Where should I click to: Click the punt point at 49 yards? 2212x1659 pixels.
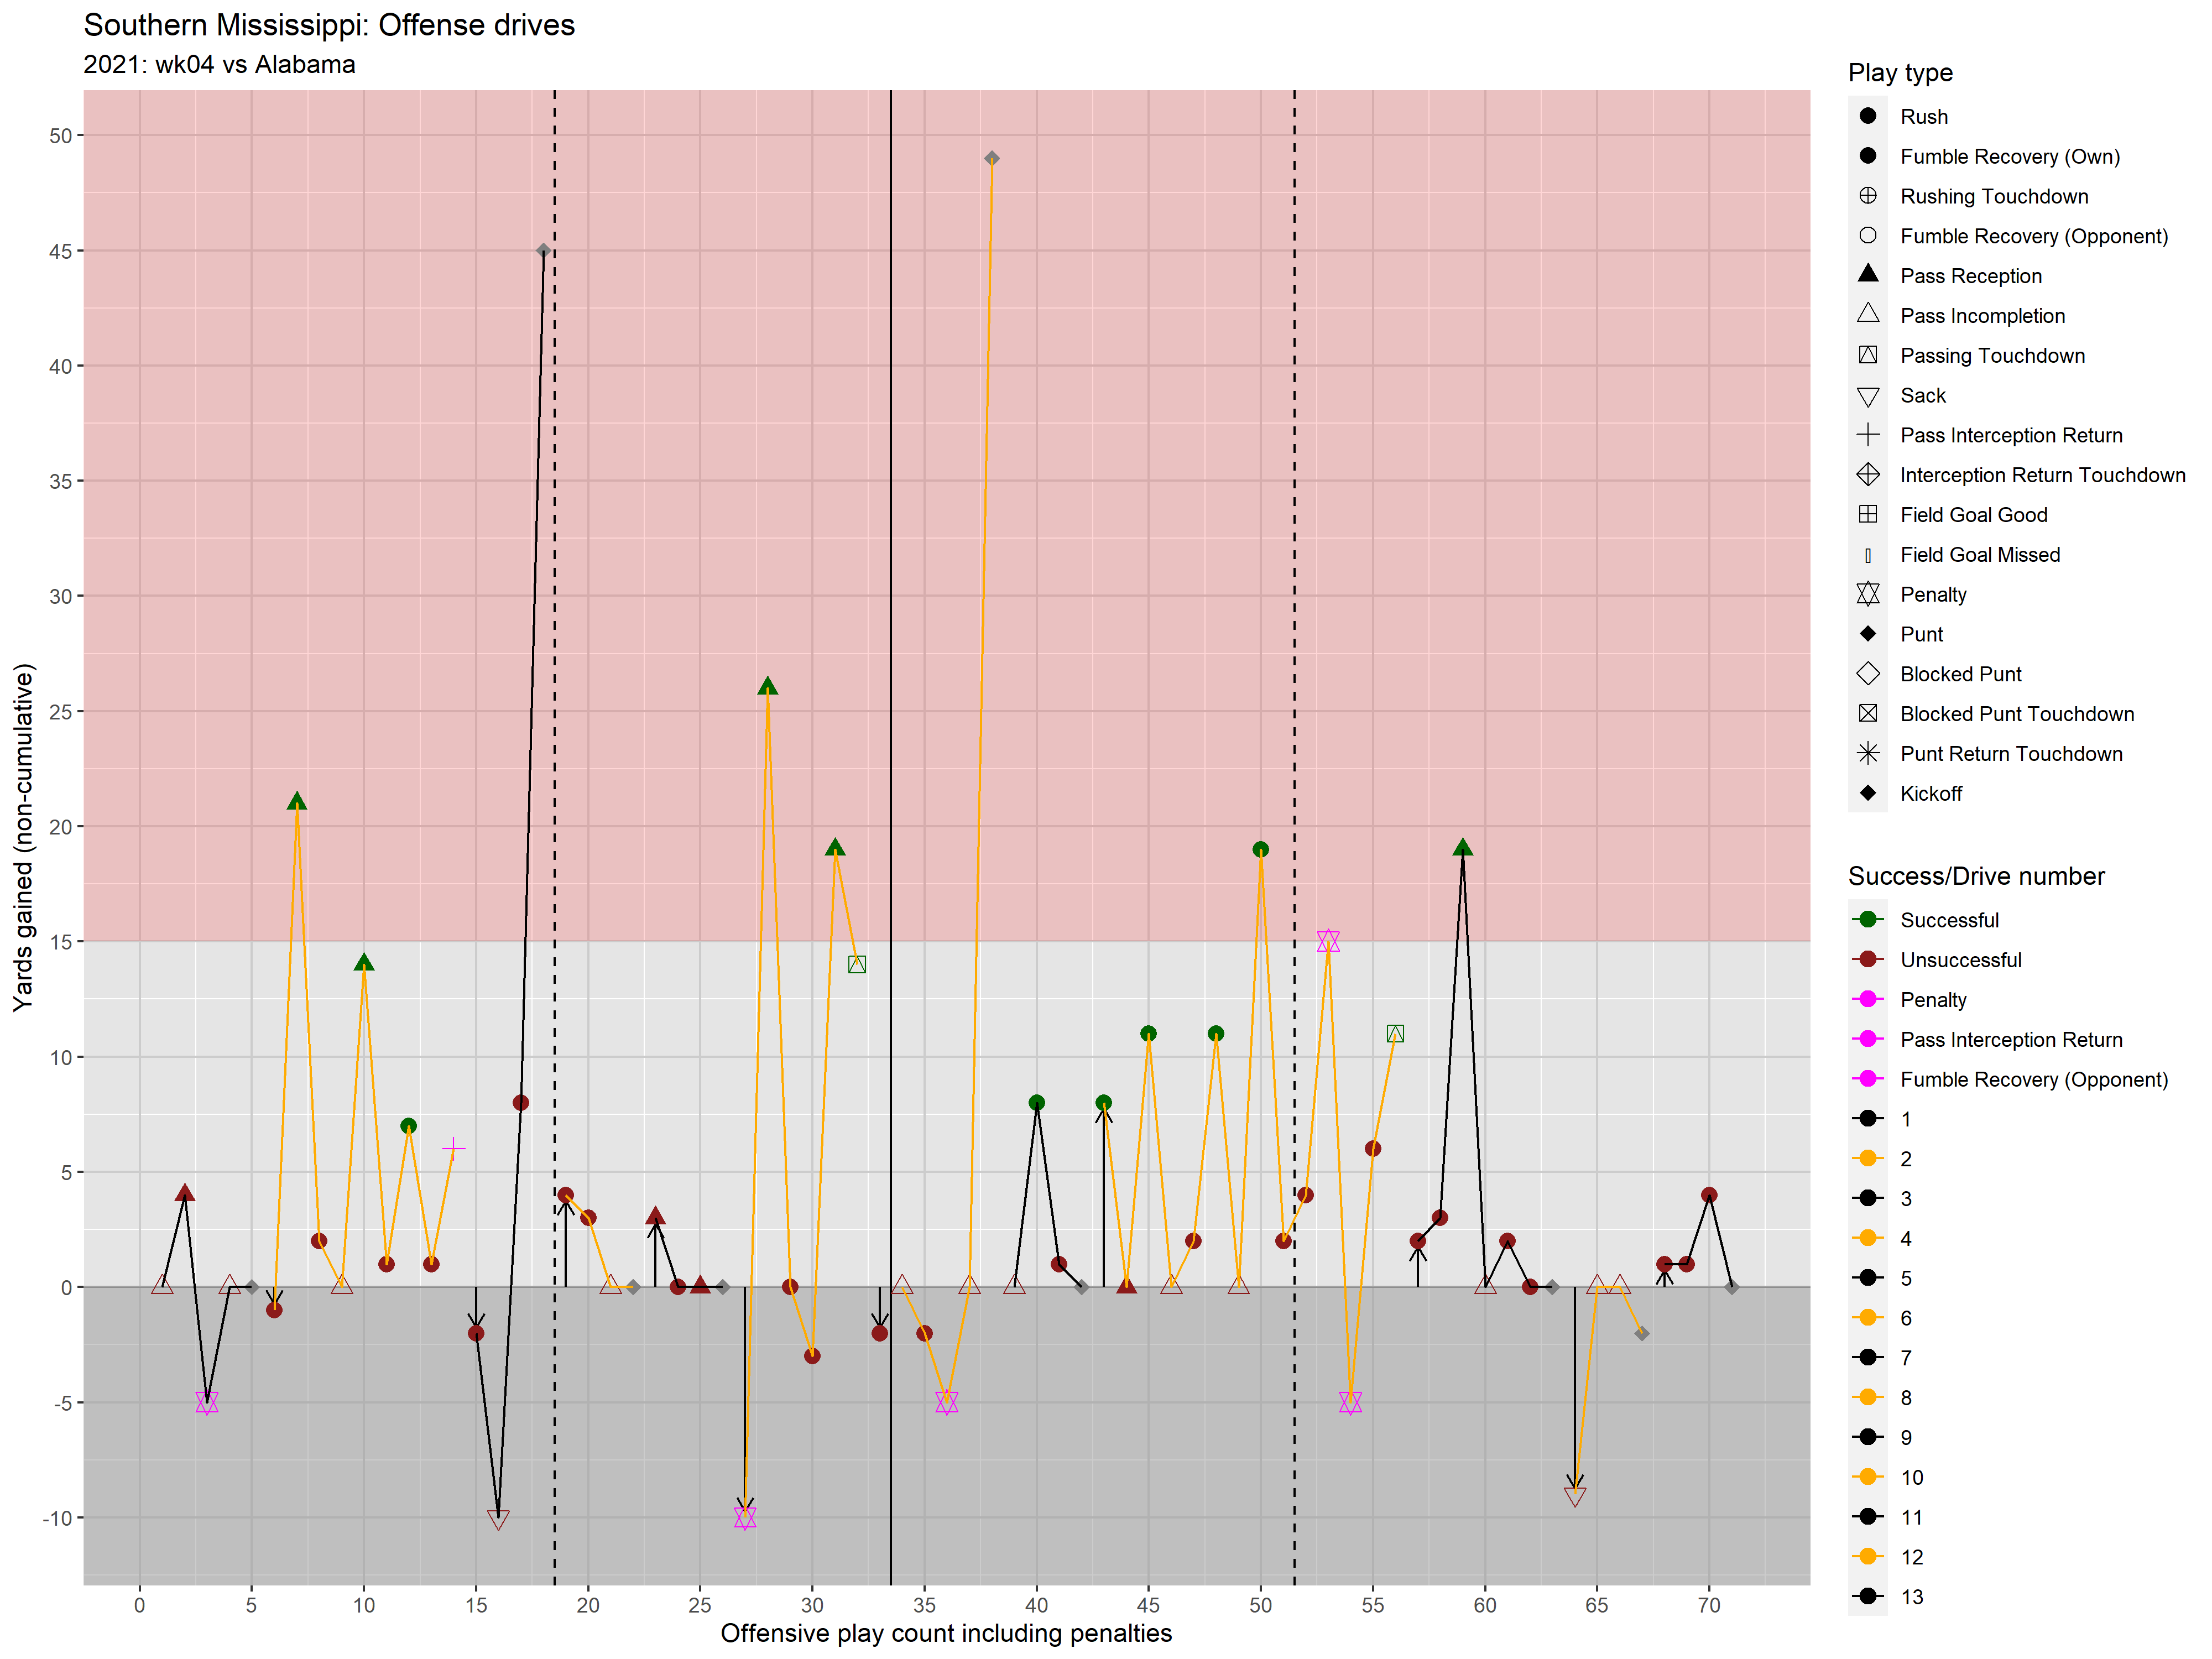coord(992,158)
